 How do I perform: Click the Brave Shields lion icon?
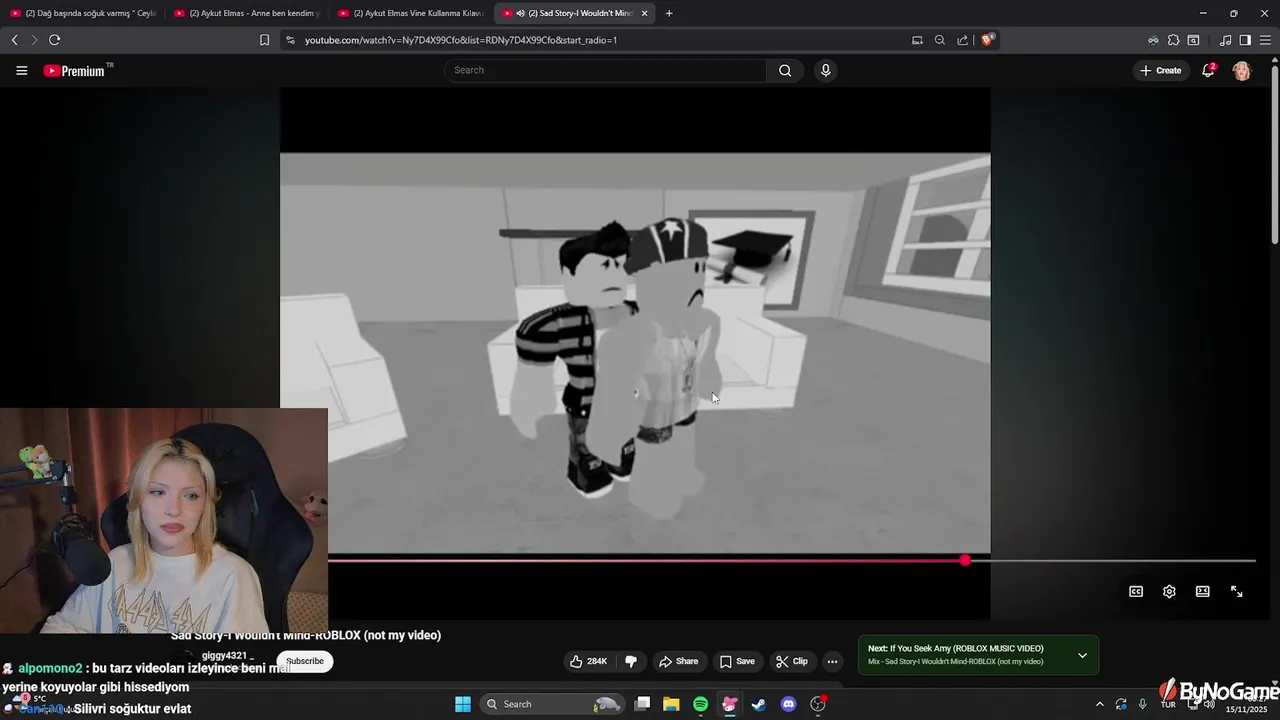[988, 40]
